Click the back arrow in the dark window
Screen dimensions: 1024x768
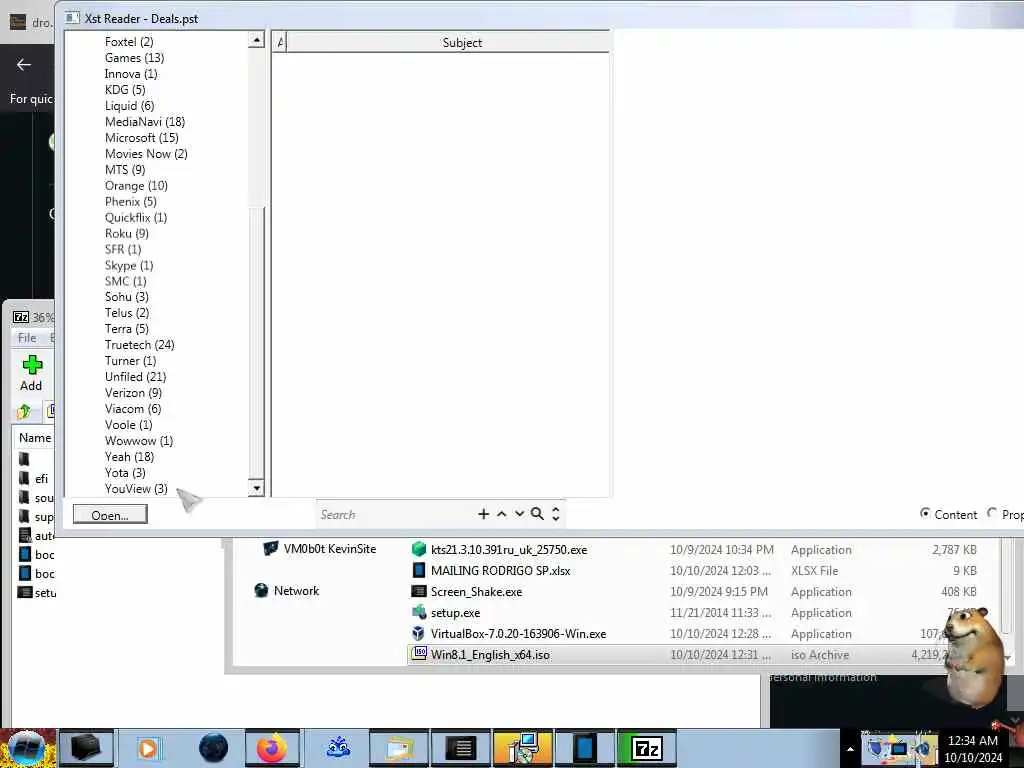coord(24,64)
